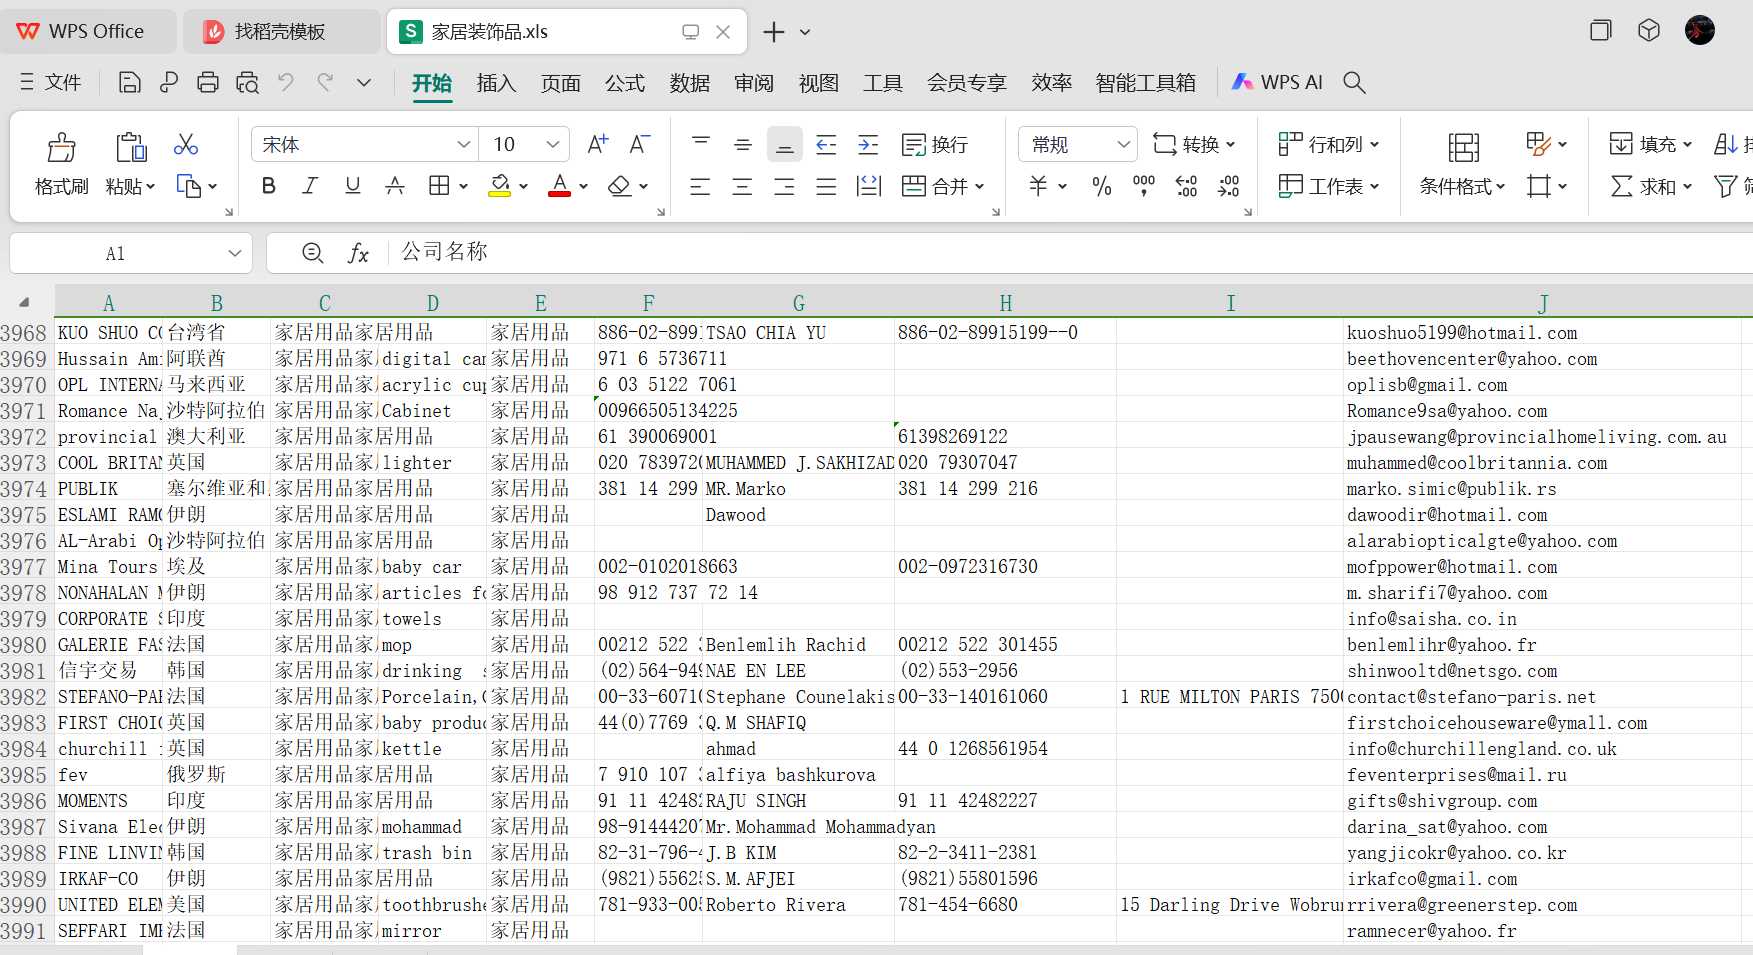
Task: Increase decimal places
Action: click(1186, 186)
